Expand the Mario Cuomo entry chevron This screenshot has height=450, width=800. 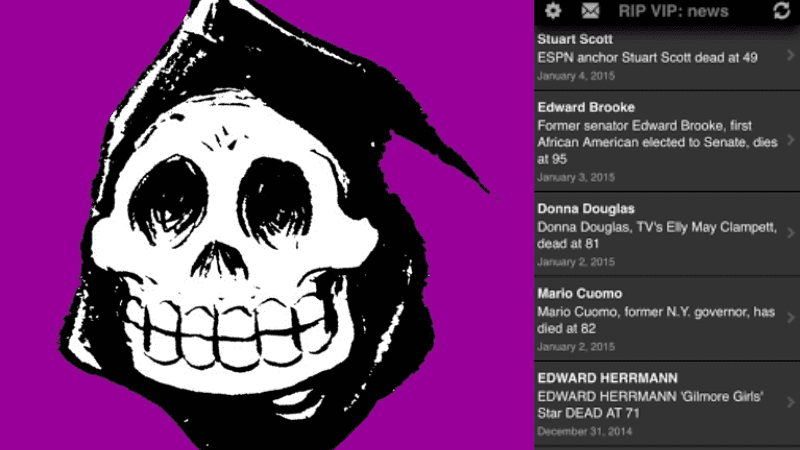[x=790, y=318]
